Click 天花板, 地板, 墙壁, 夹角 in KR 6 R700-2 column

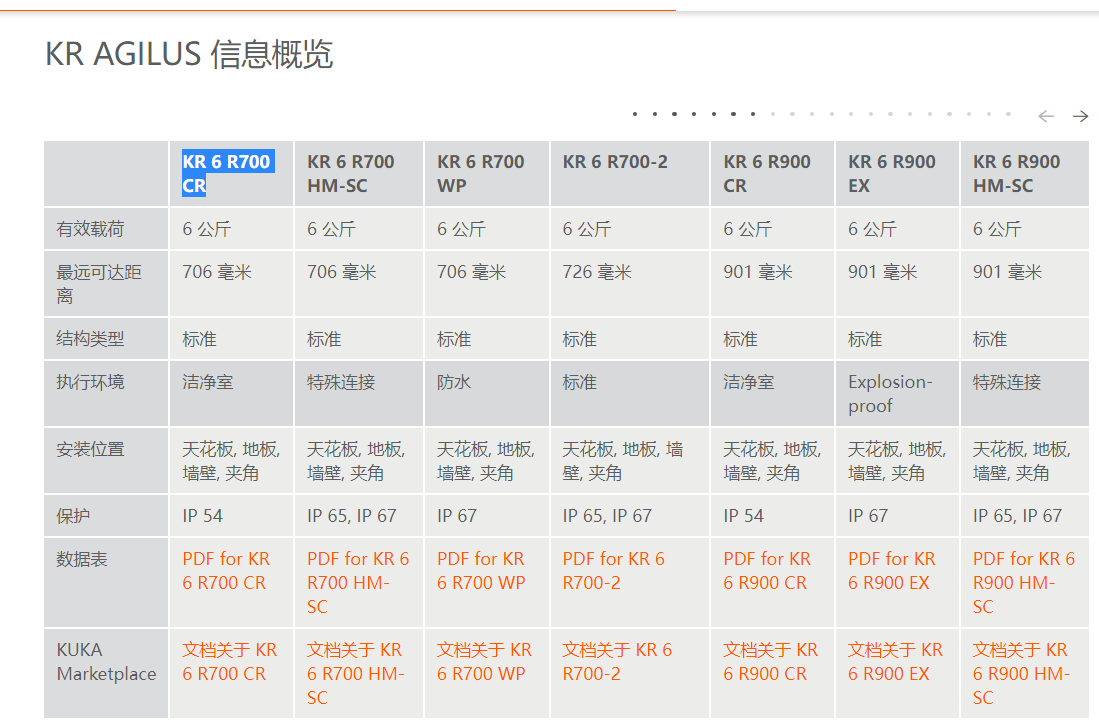622,461
